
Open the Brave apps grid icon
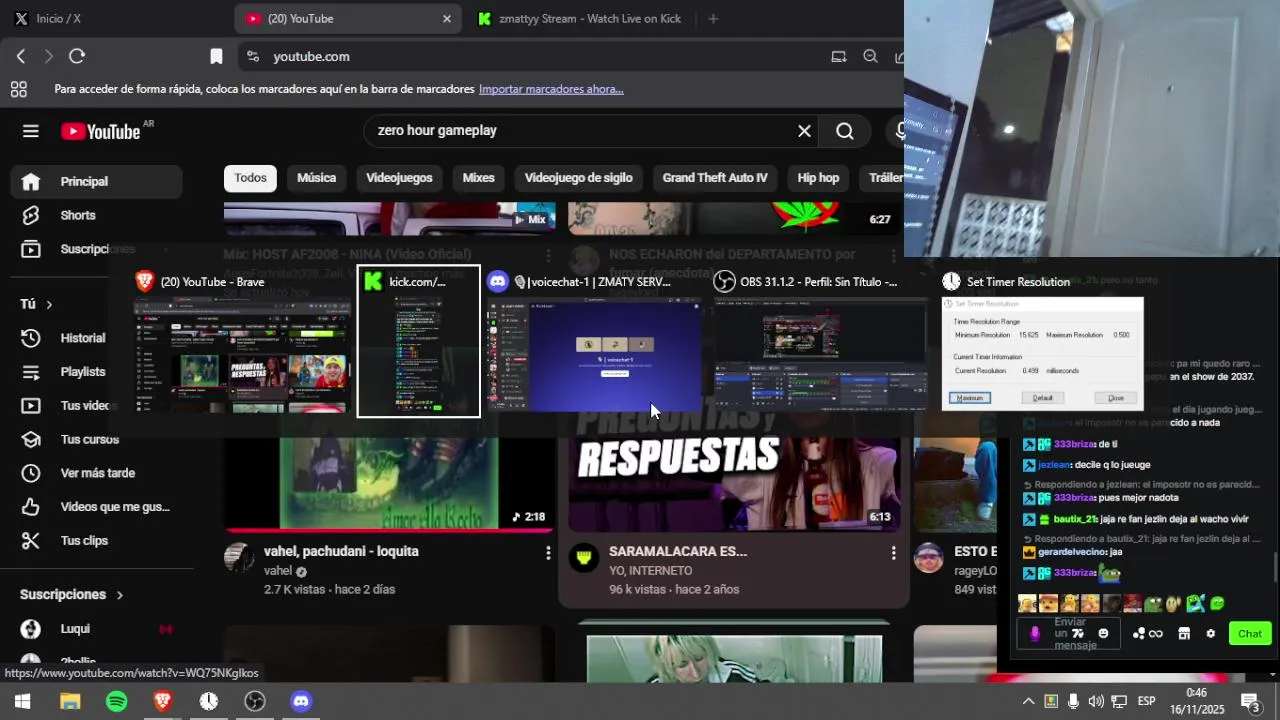click(19, 89)
